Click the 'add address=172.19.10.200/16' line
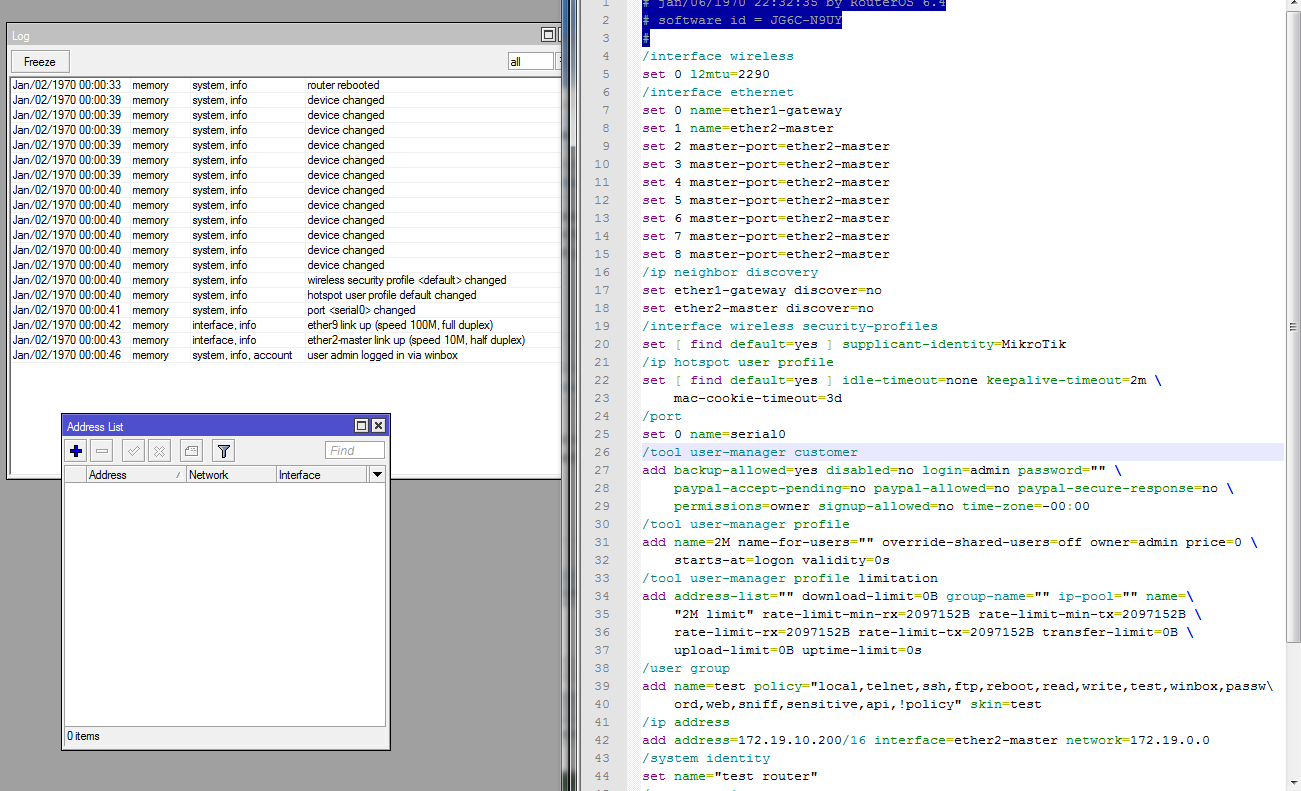Viewport: 1301px width, 791px height. [x=926, y=740]
